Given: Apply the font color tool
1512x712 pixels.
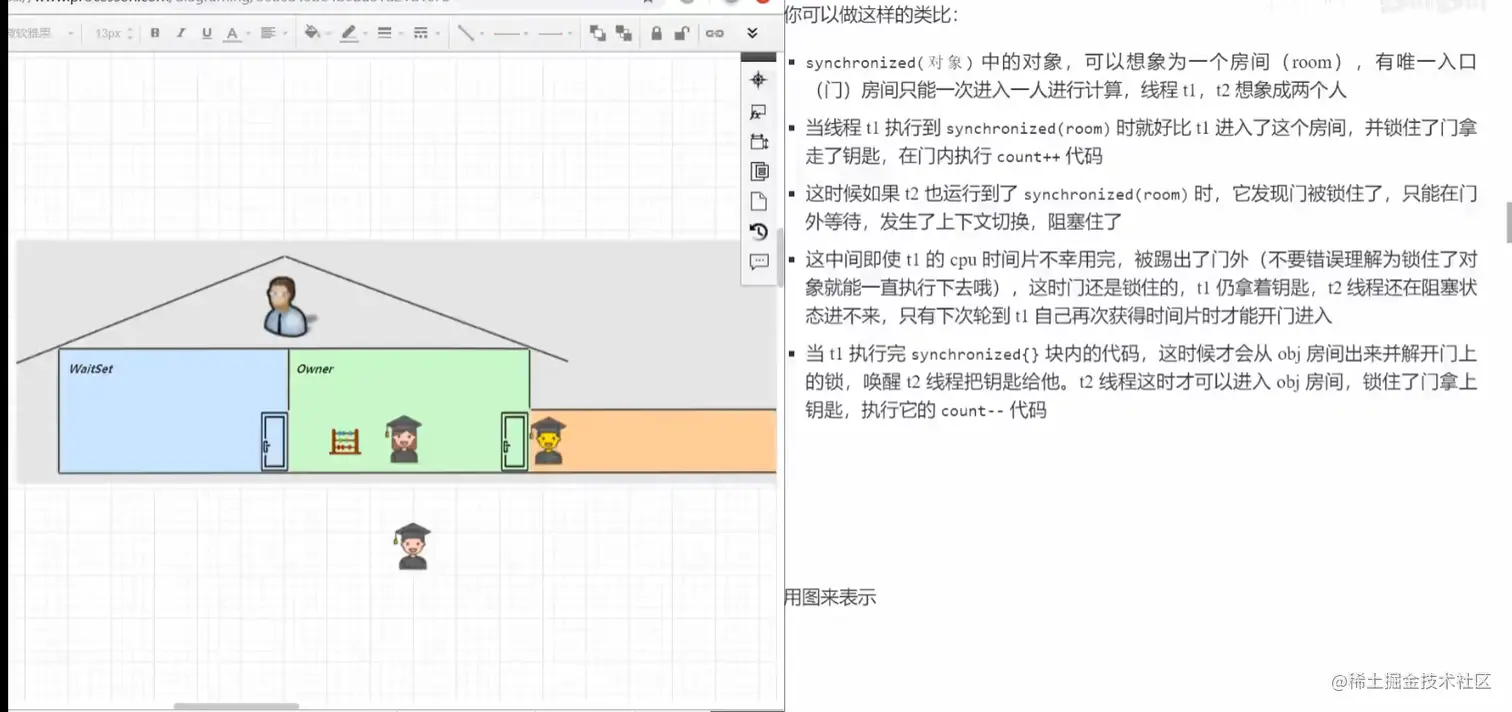Looking at the screenshot, I should [x=232, y=34].
